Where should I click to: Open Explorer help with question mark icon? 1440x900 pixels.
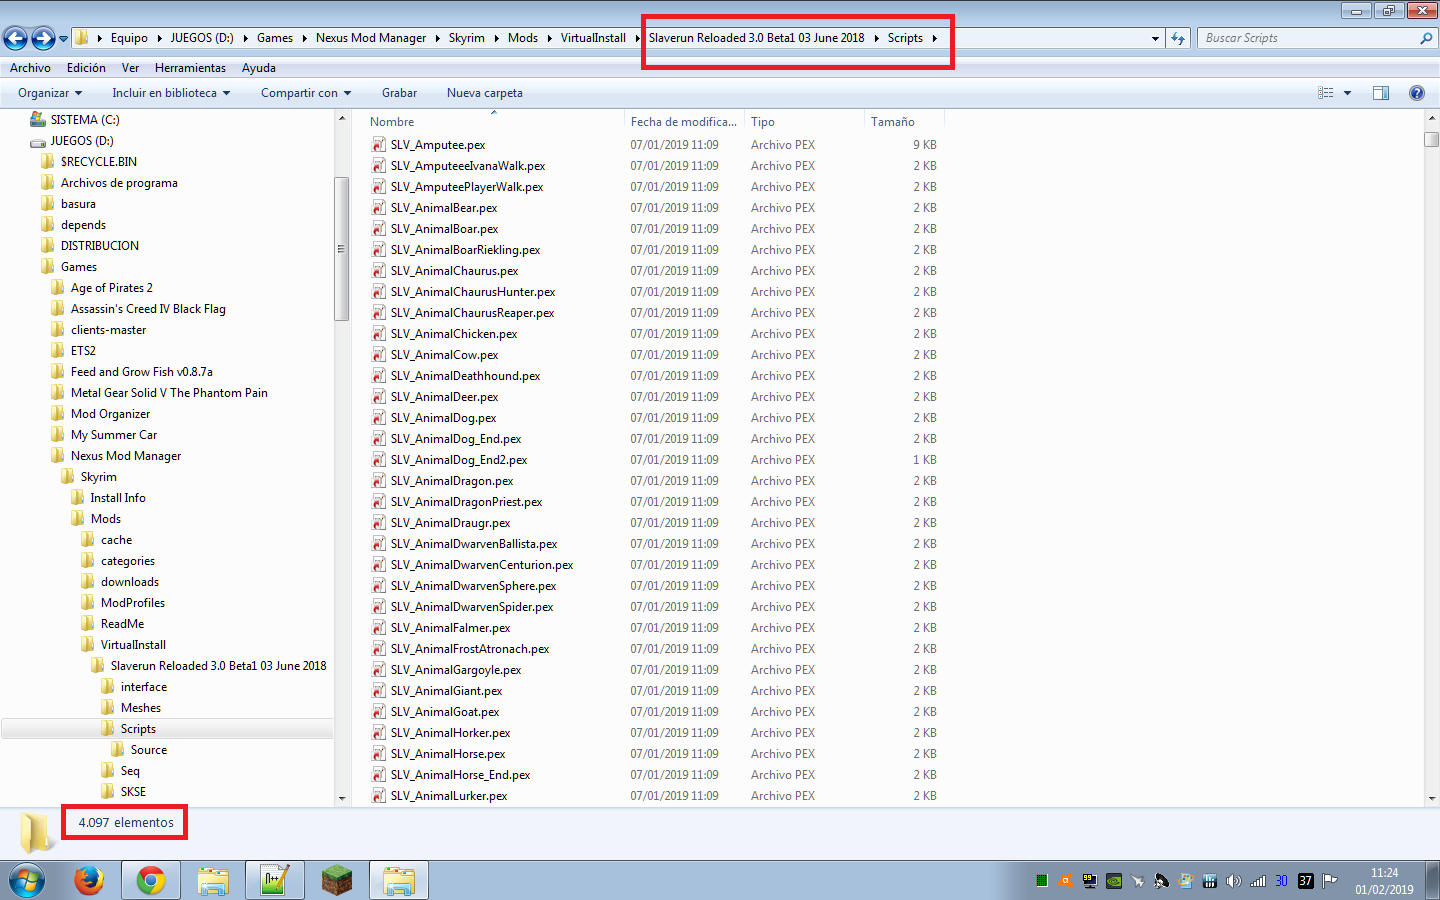pyautogui.click(x=1416, y=93)
